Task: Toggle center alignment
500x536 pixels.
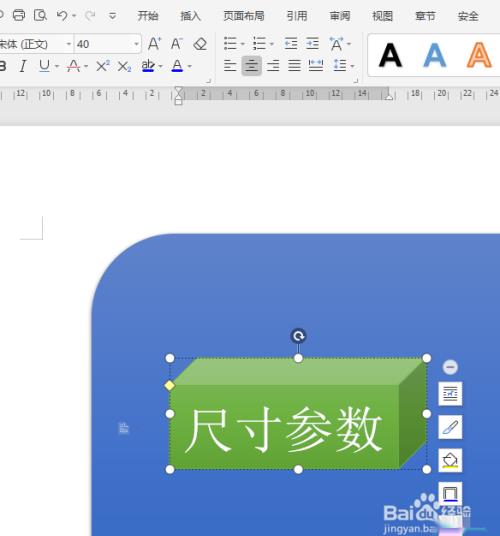Action: point(252,66)
